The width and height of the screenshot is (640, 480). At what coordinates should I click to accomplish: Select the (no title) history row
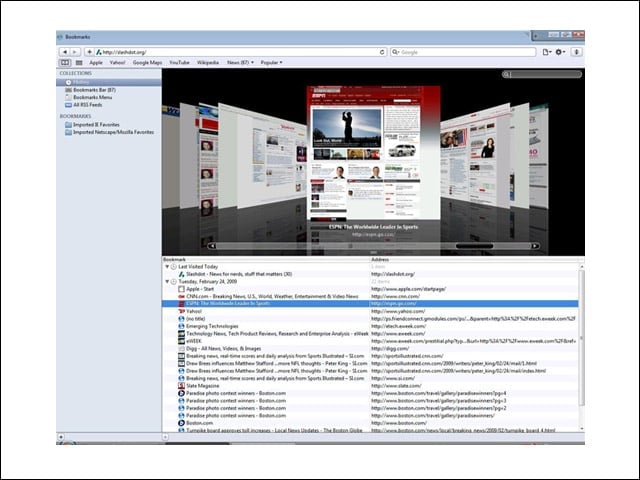370,319
